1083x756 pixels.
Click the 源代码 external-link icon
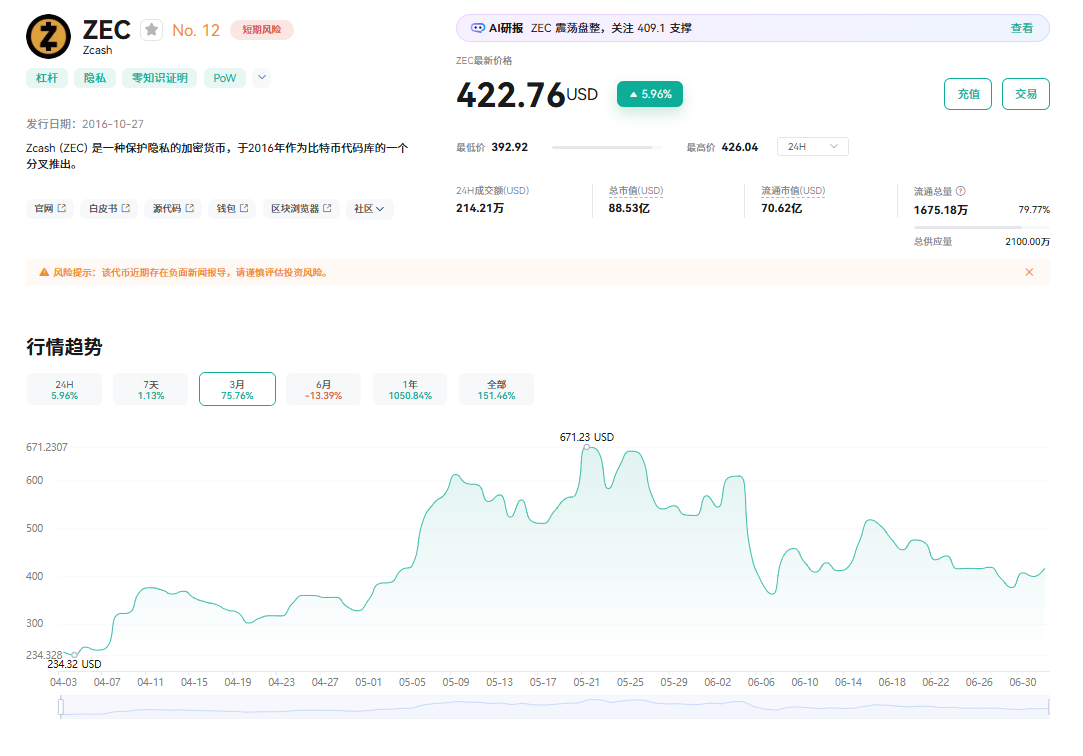(x=189, y=208)
